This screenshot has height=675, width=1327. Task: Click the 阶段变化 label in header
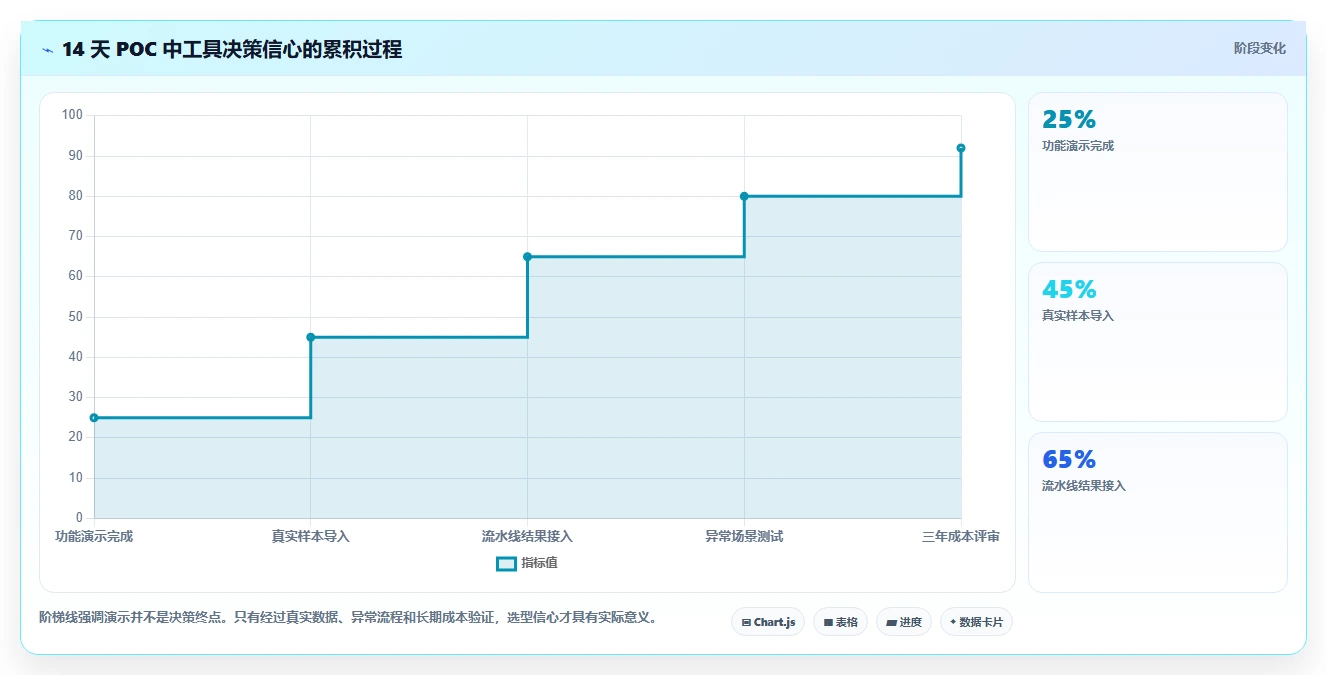(x=1259, y=48)
